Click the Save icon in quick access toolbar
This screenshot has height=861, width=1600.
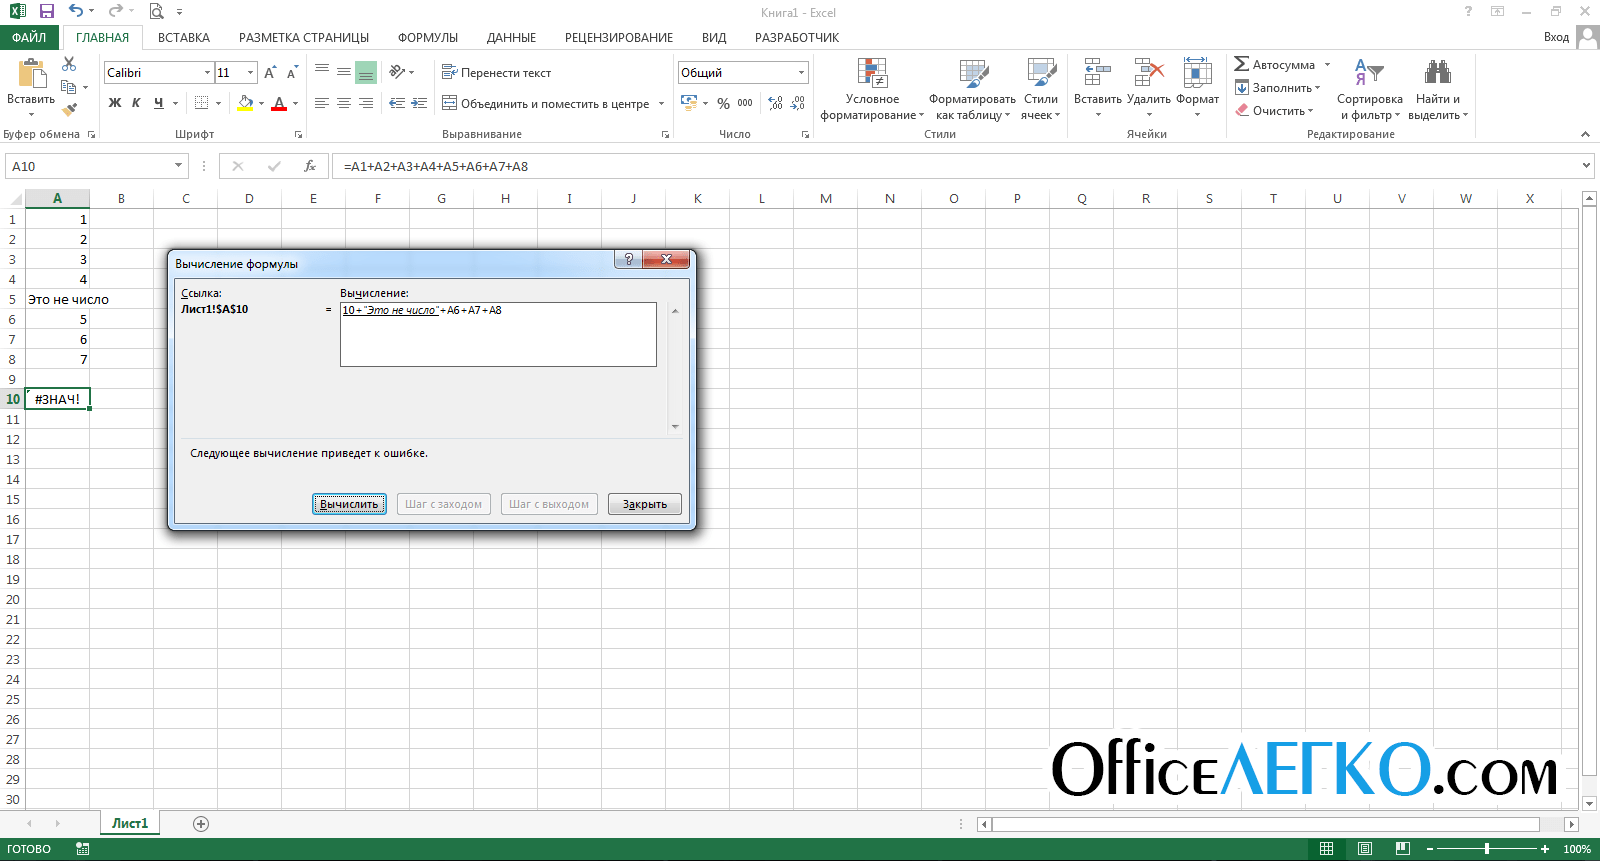[46, 12]
